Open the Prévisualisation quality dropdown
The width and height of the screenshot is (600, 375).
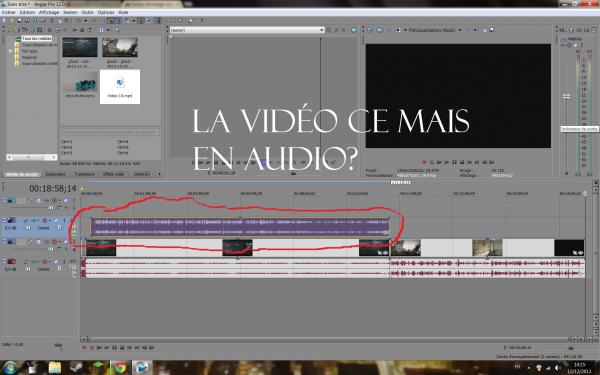[460, 30]
